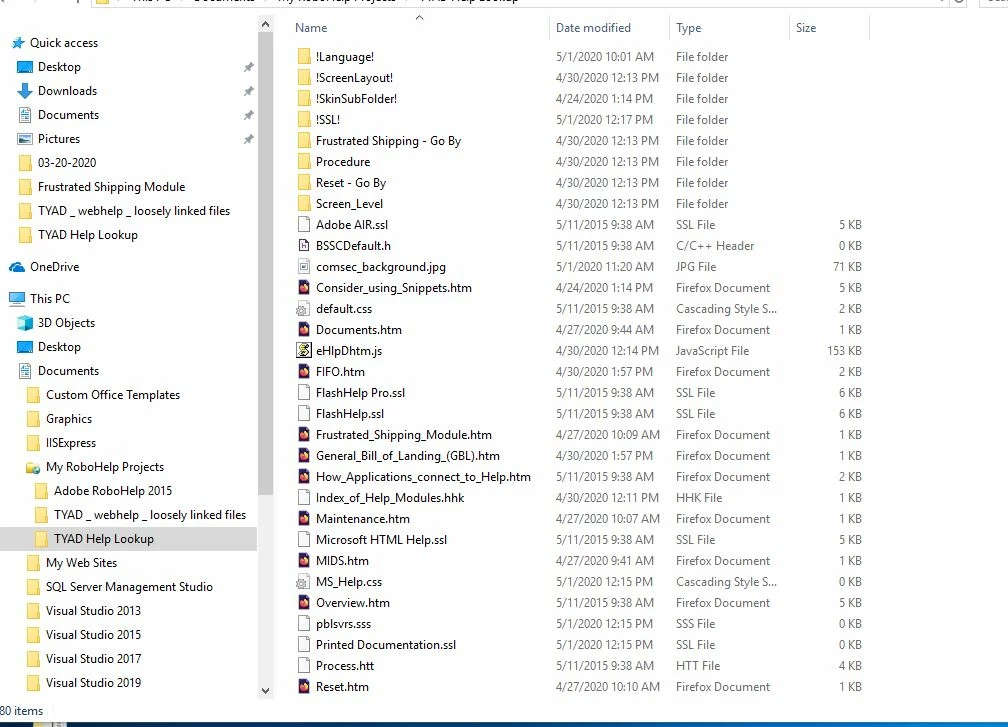Select the !ScreenLayout! folder name

click(354, 78)
